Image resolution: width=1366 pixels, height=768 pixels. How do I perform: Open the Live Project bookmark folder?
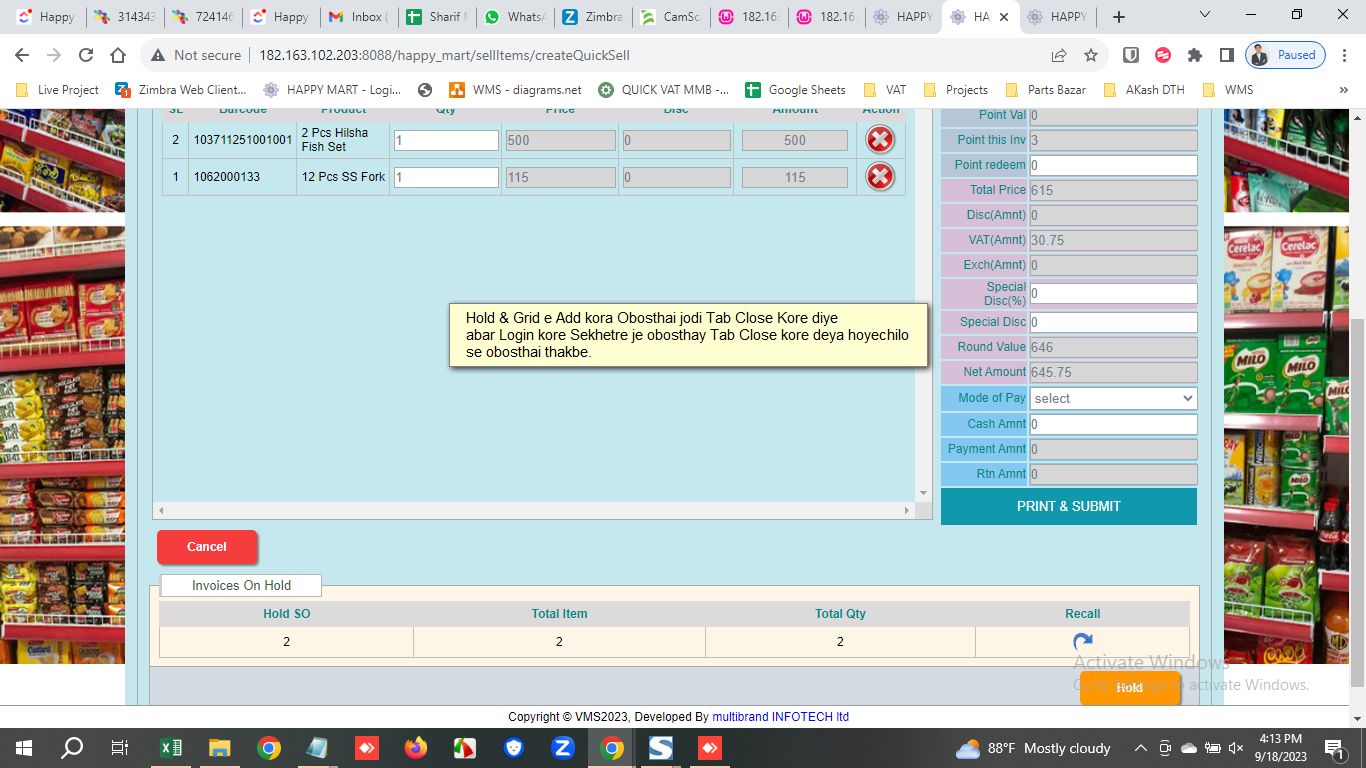click(57, 89)
